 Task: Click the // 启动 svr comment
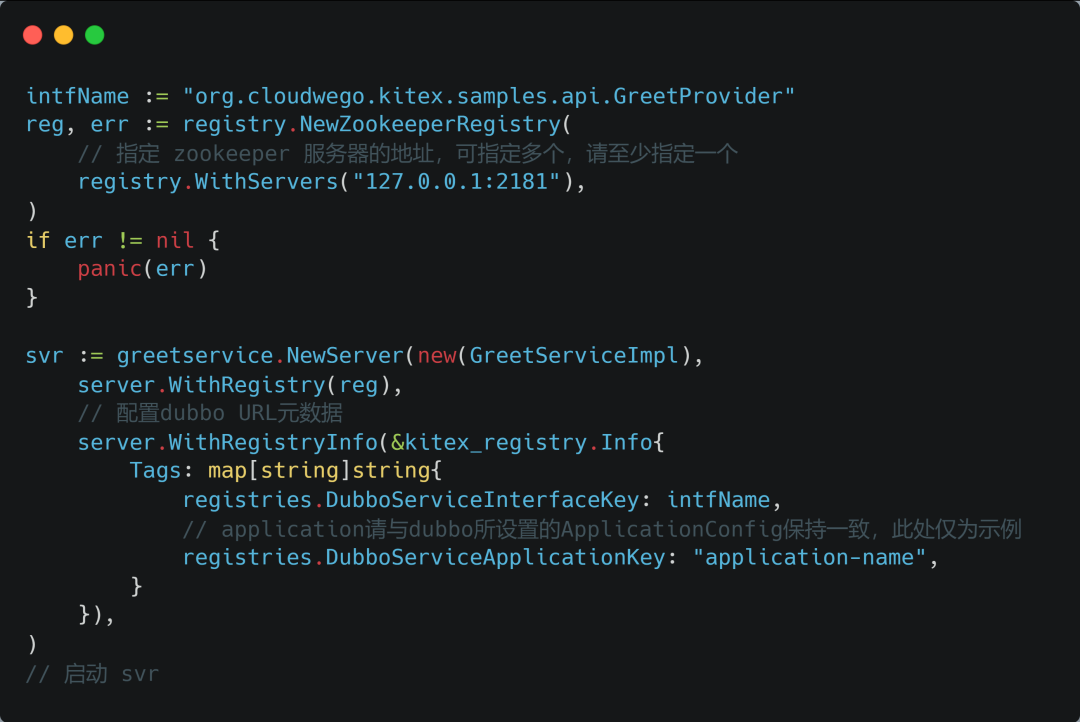92,674
